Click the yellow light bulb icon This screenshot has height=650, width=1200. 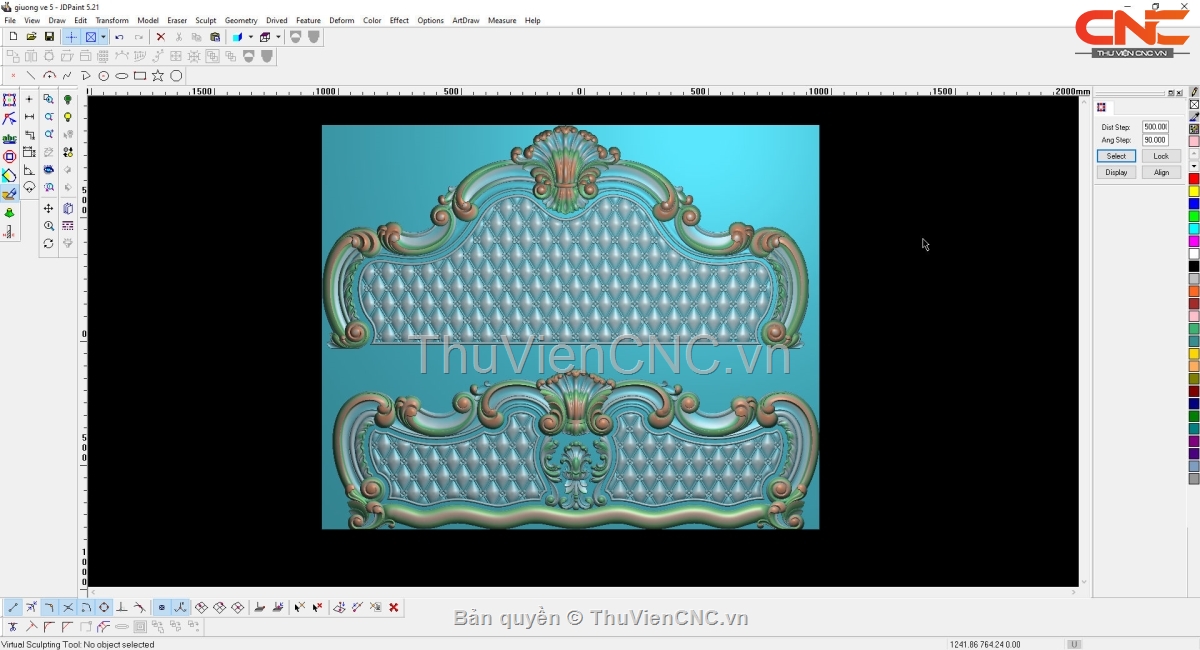[x=68, y=117]
